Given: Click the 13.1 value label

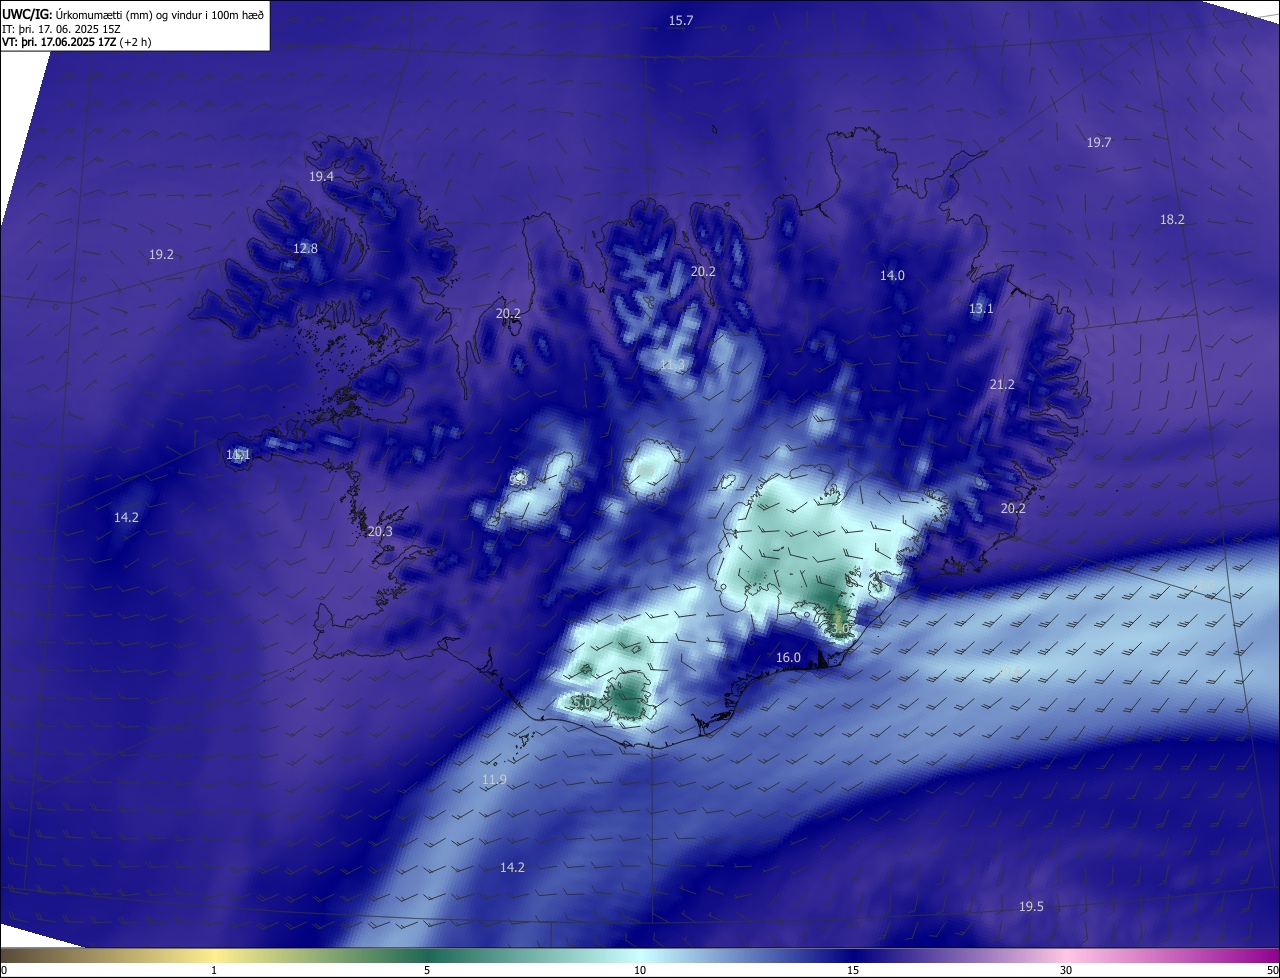Looking at the screenshot, I should [x=981, y=309].
